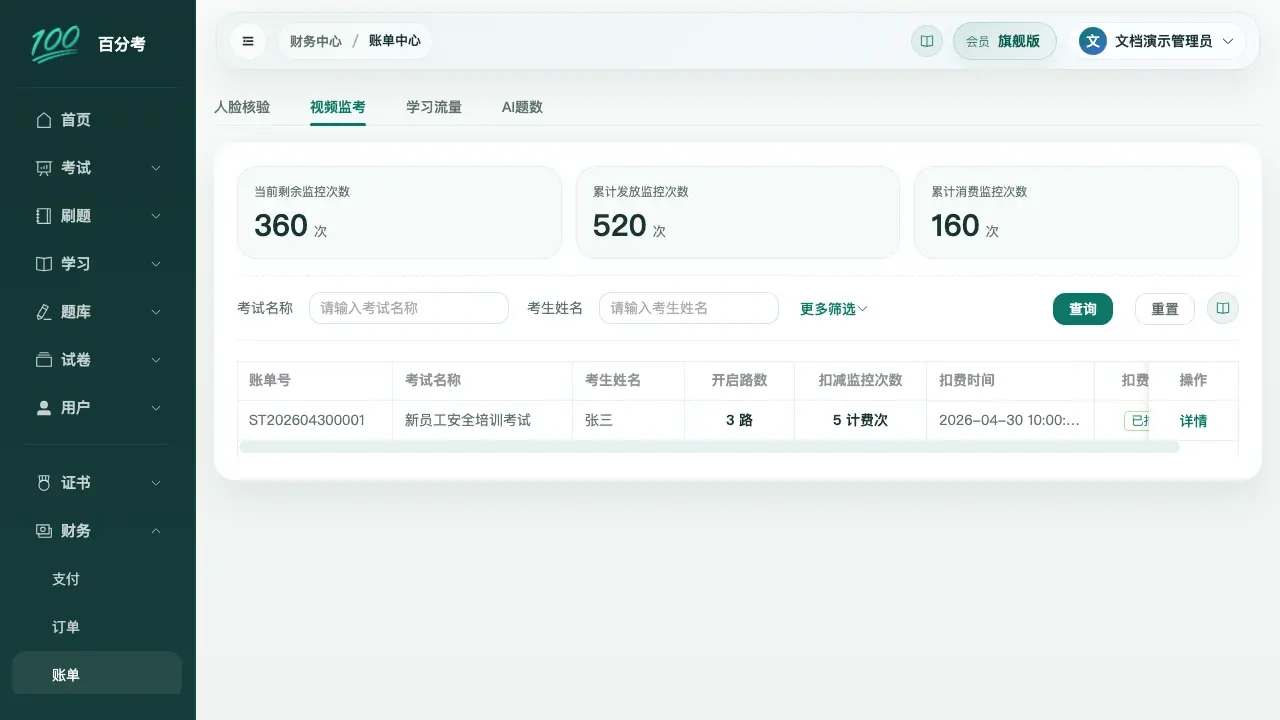Click the 查询 search button

coord(1083,309)
